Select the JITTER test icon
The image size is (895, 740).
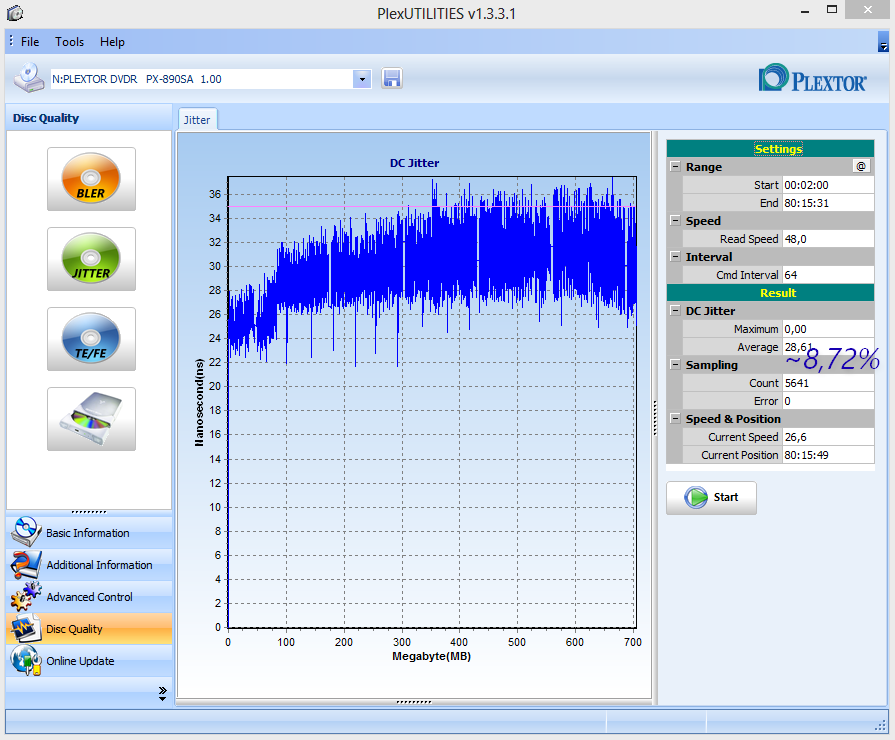tap(91, 259)
